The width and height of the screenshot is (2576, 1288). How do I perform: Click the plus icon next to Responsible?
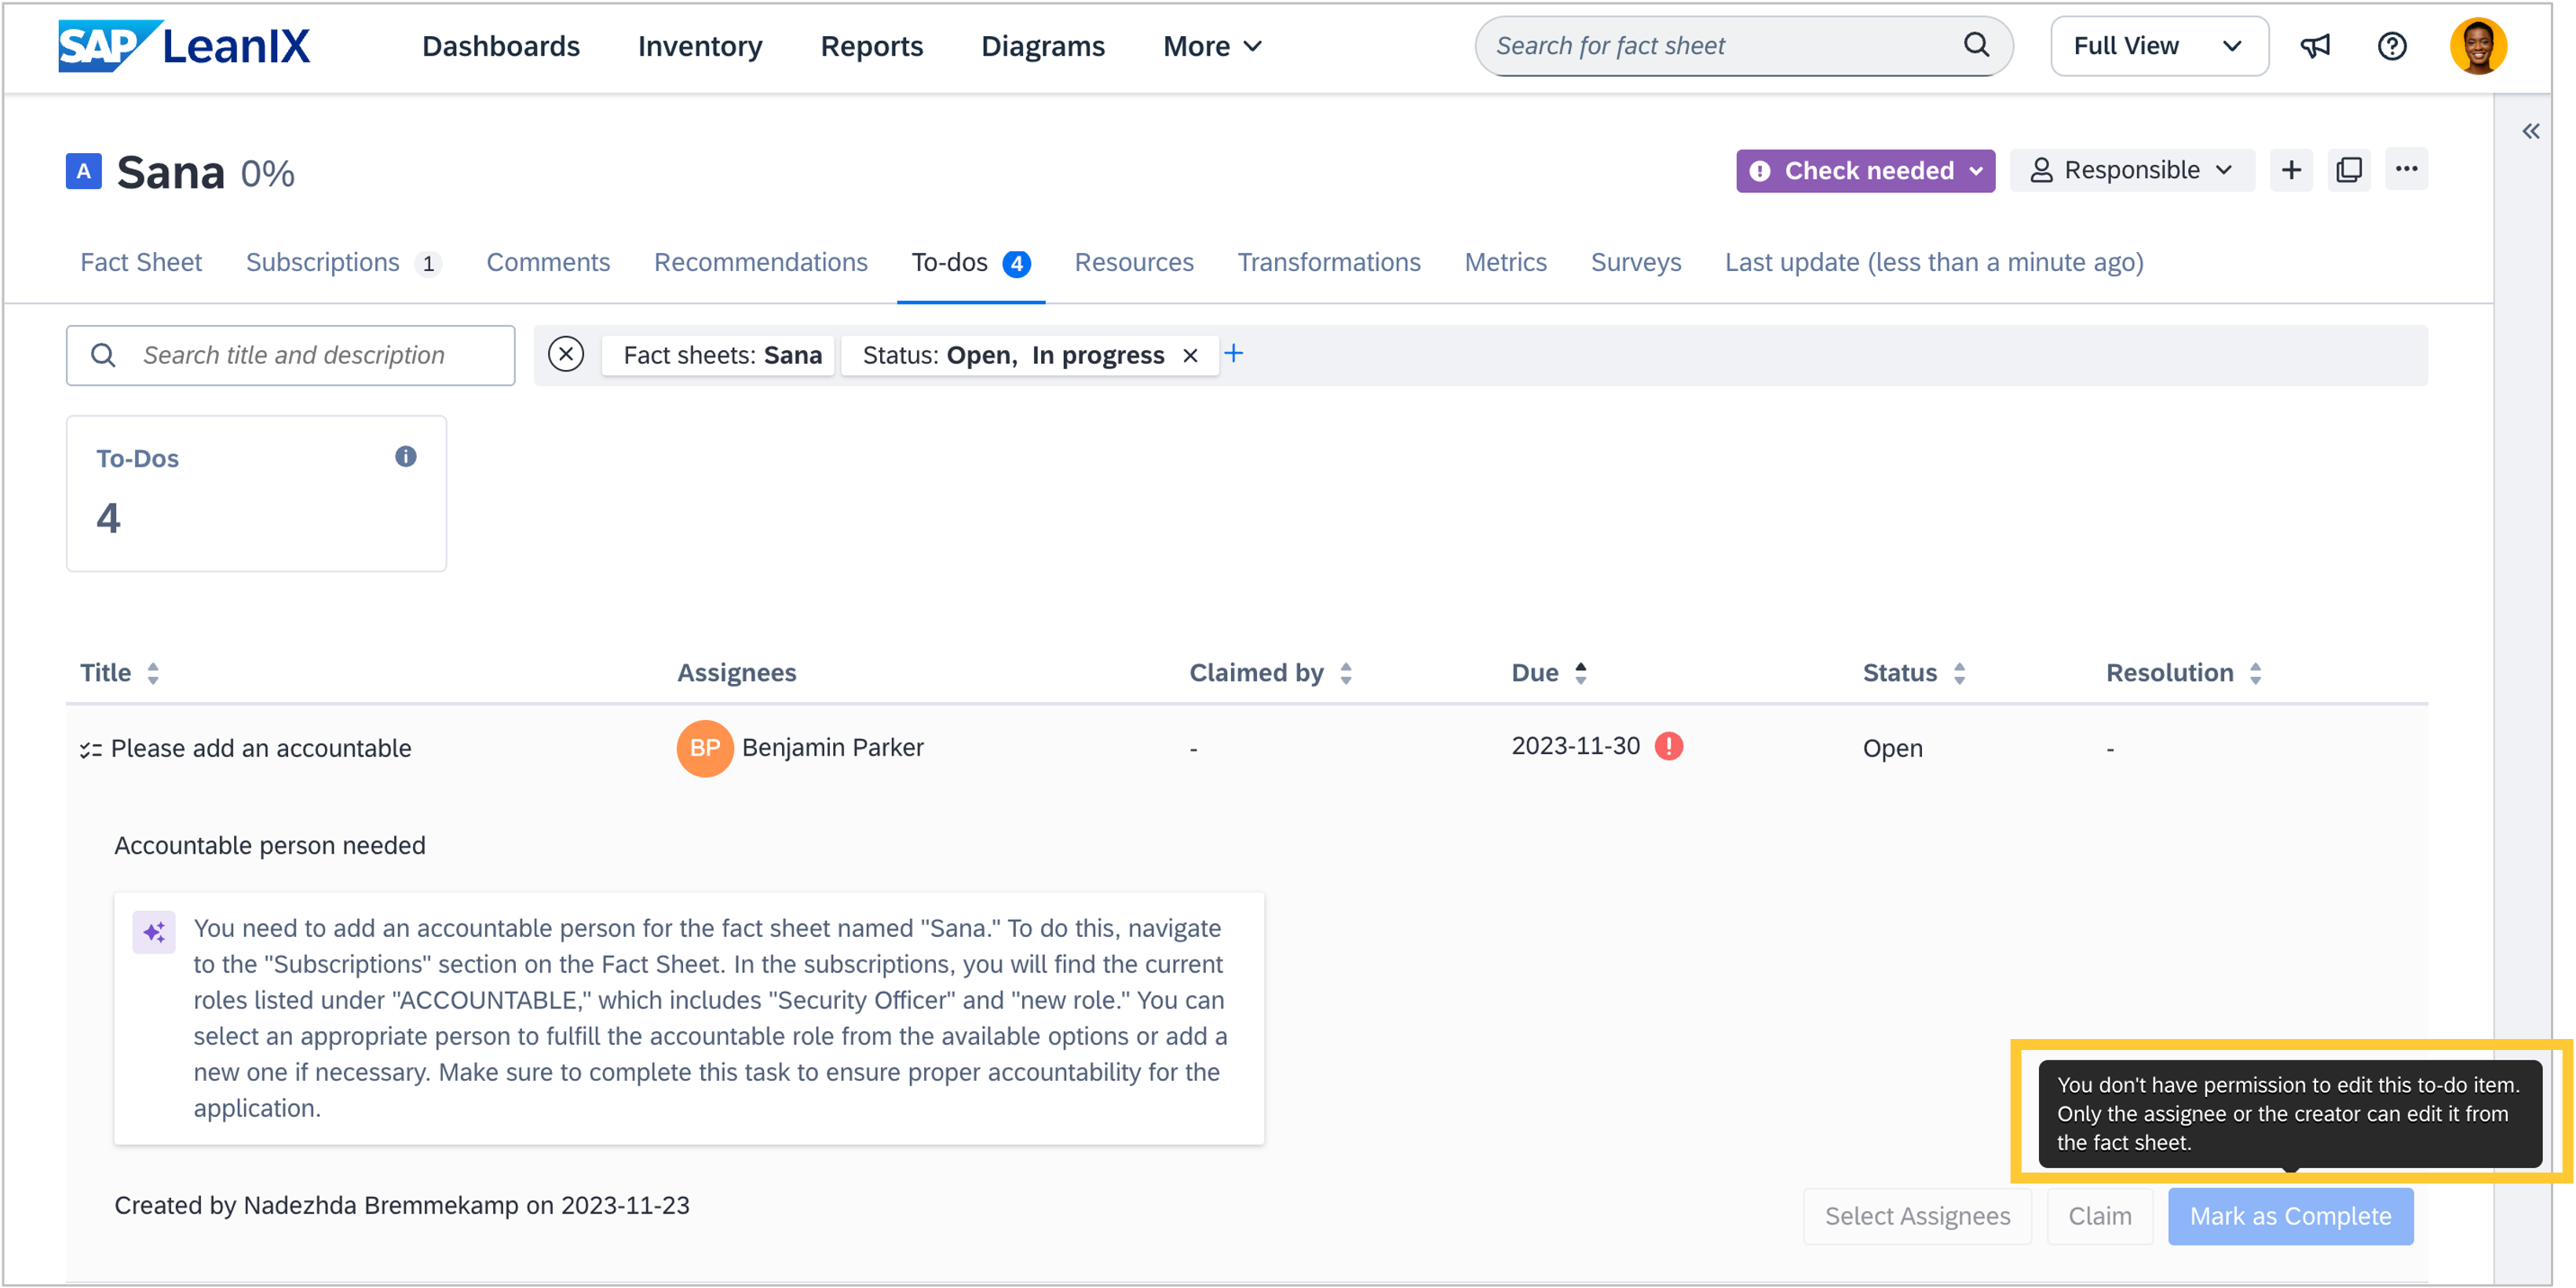coord(2291,170)
